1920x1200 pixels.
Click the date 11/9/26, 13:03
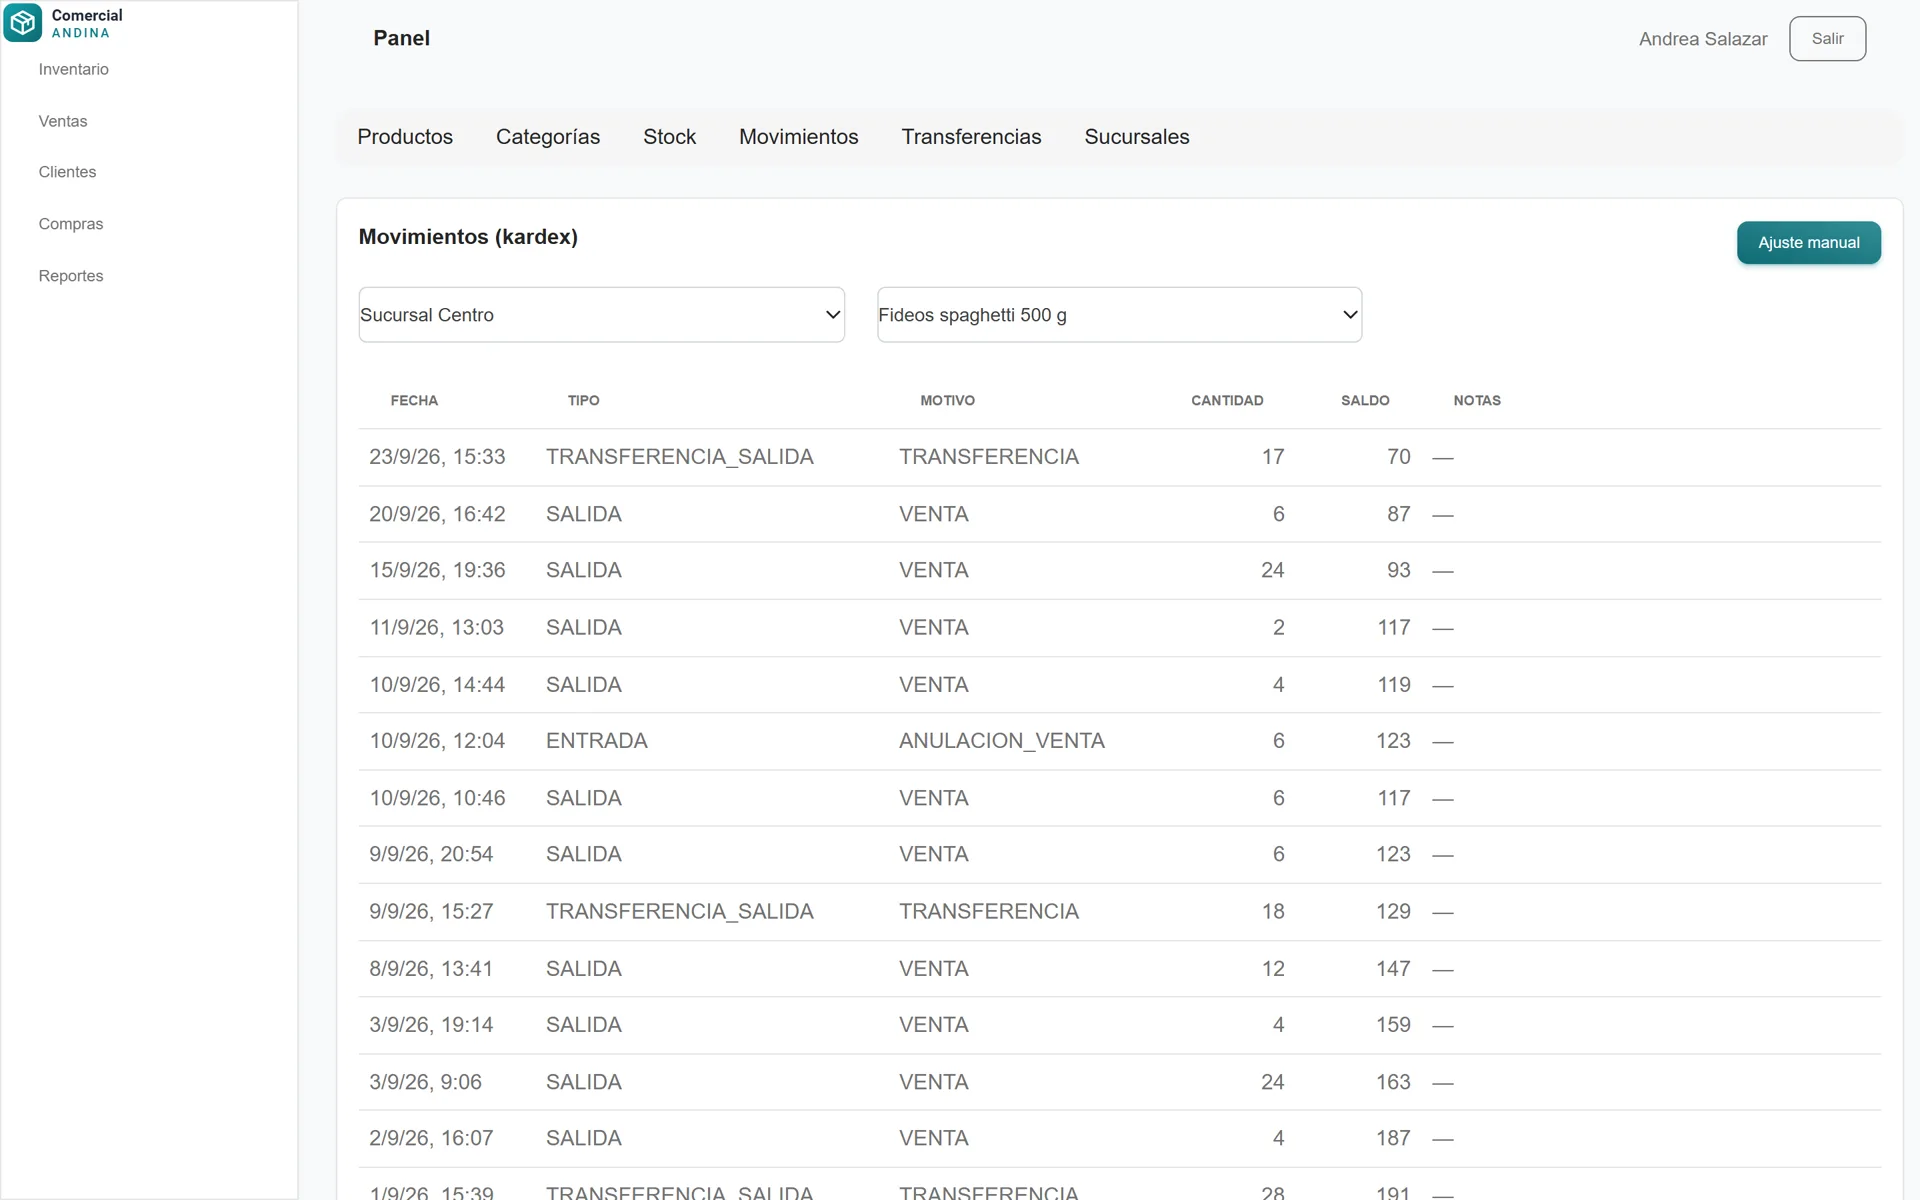(x=436, y=627)
